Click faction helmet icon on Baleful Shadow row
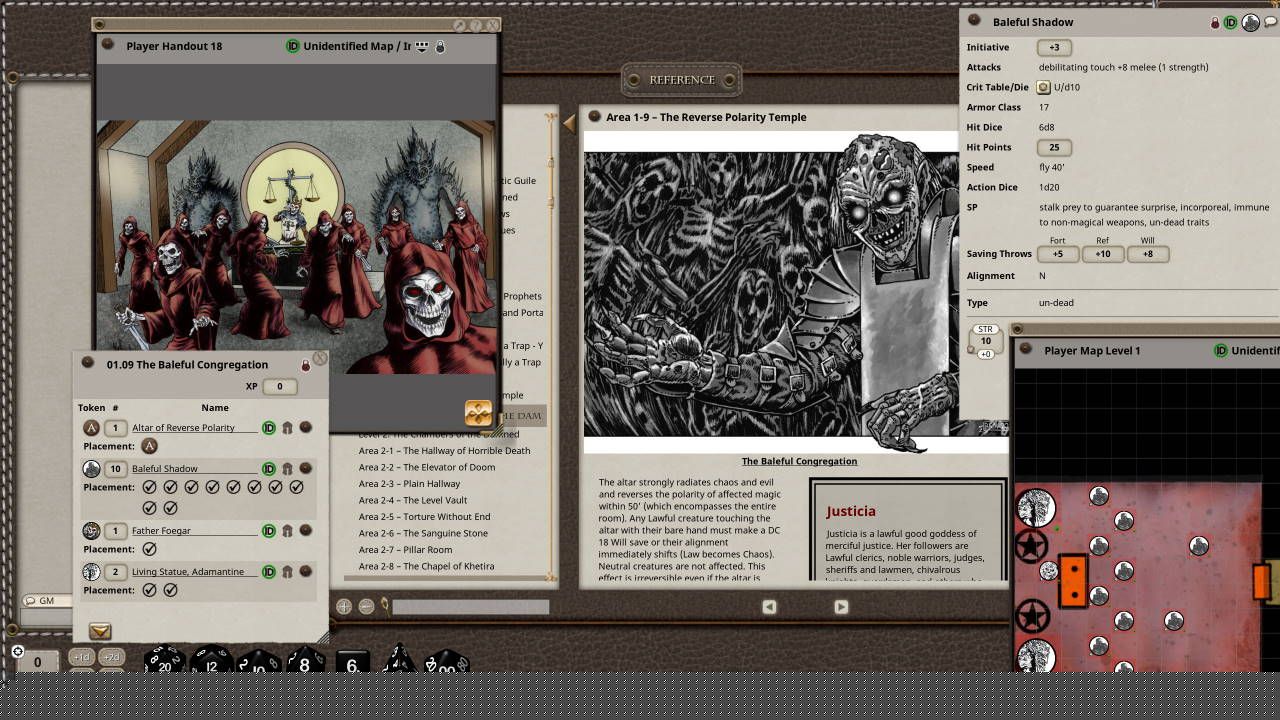 (x=287, y=469)
